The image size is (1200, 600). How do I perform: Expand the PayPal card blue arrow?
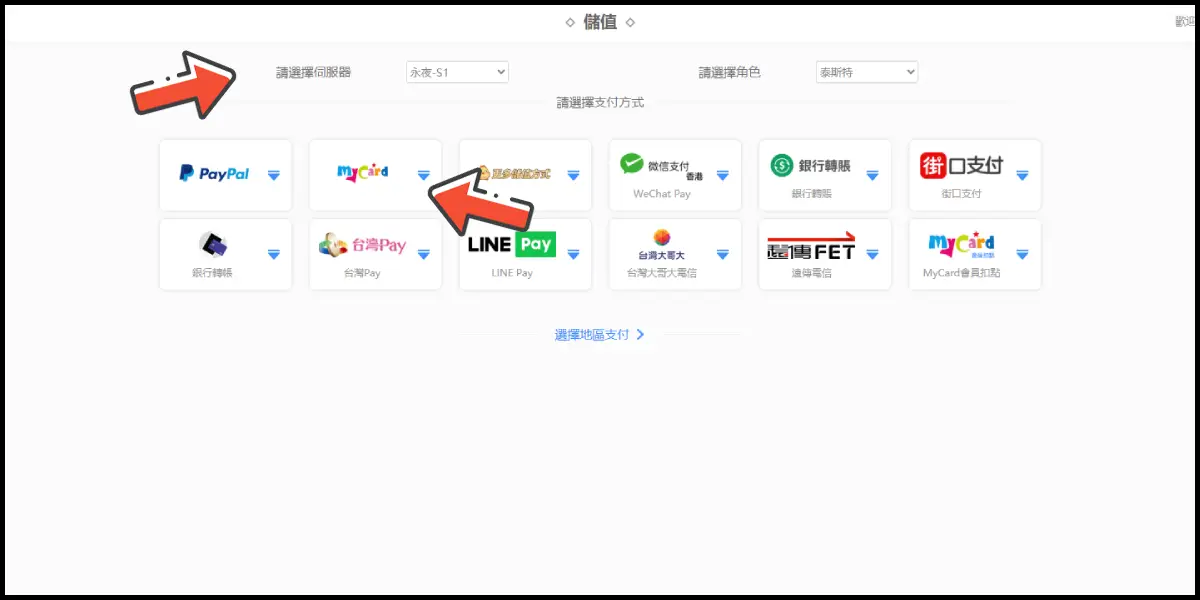click(274, 175)
